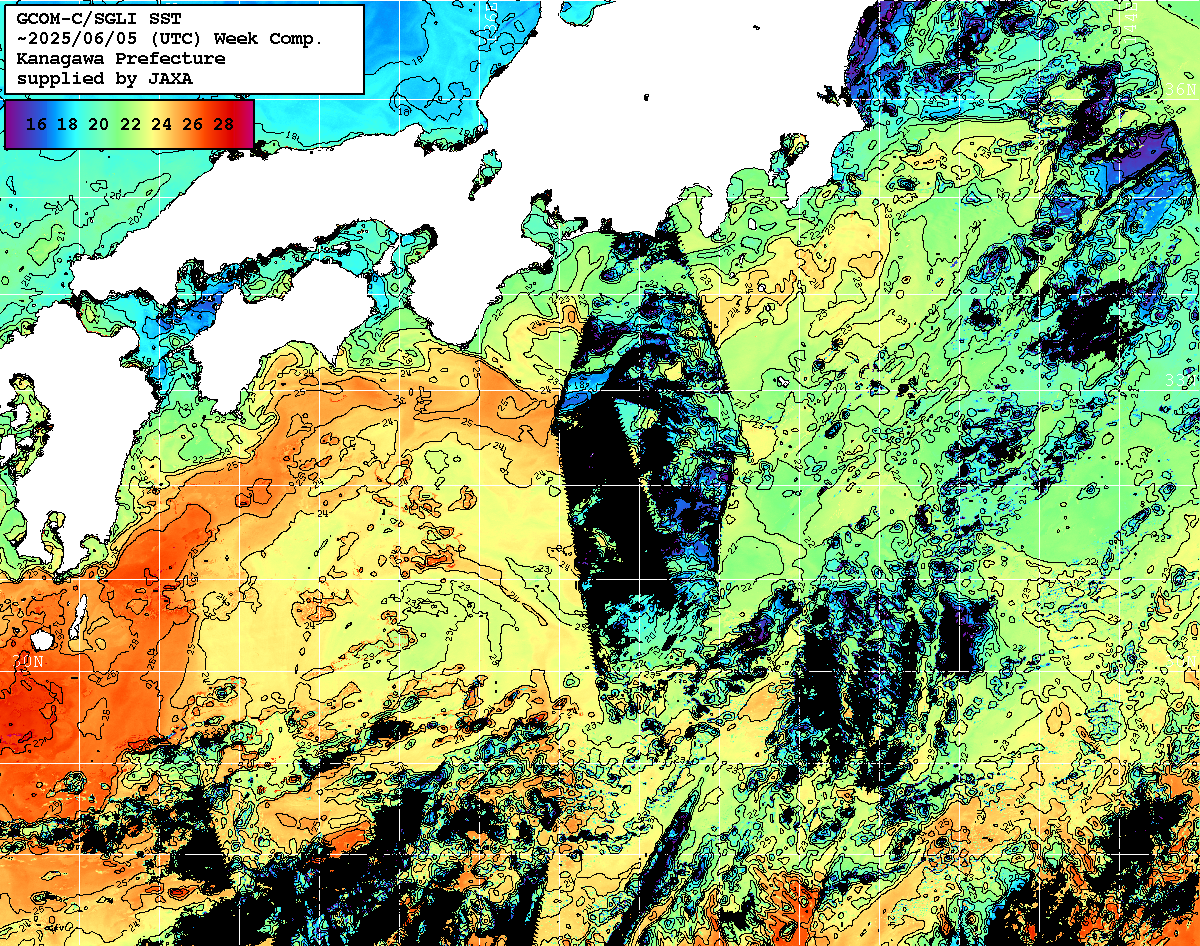
Task: Click the 24 value on the temperature legend
Action: click(161, 124)
